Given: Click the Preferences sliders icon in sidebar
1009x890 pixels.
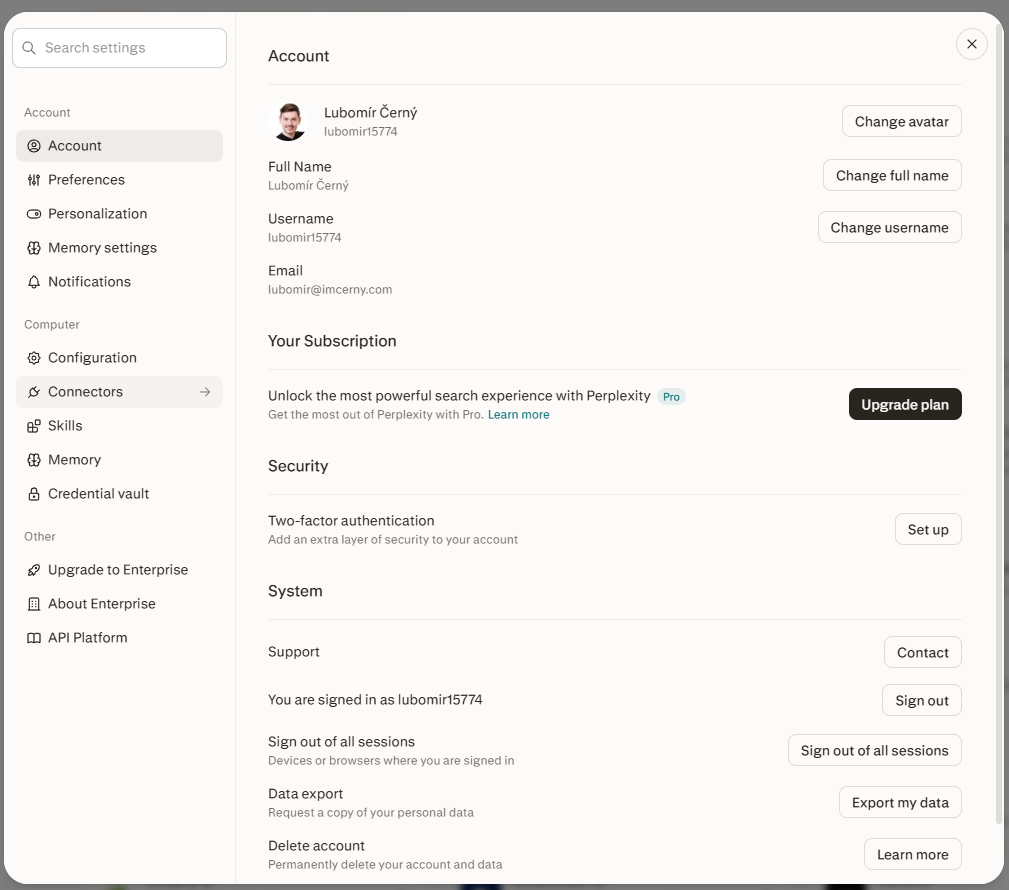Looking at the screenshot, I should [33, 180].
